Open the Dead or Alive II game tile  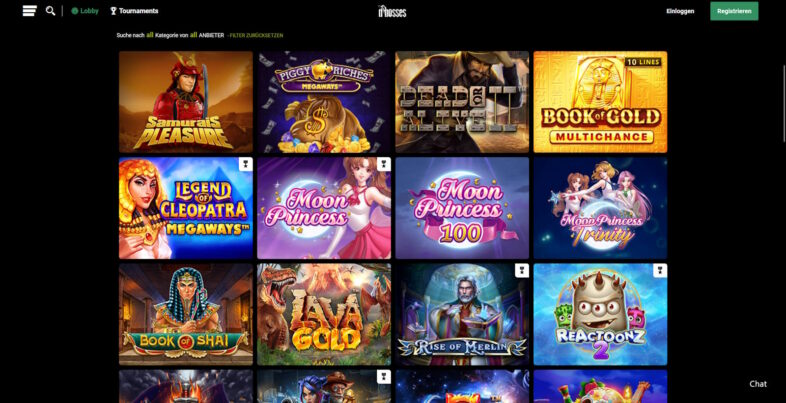tap(462, 102)
